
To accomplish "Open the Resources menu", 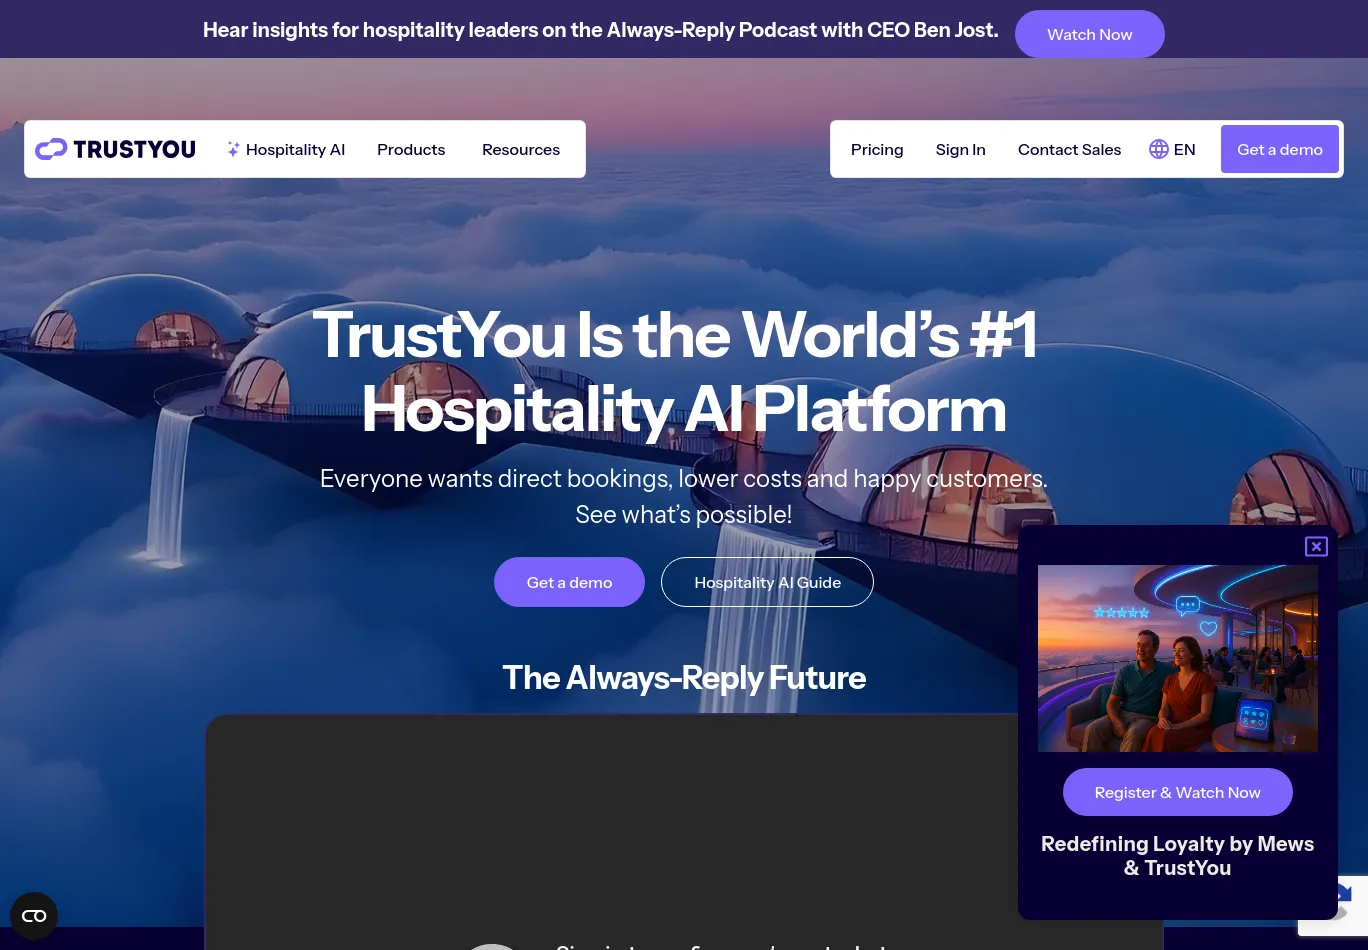I will pyautogui.click(x=521, y=149).
